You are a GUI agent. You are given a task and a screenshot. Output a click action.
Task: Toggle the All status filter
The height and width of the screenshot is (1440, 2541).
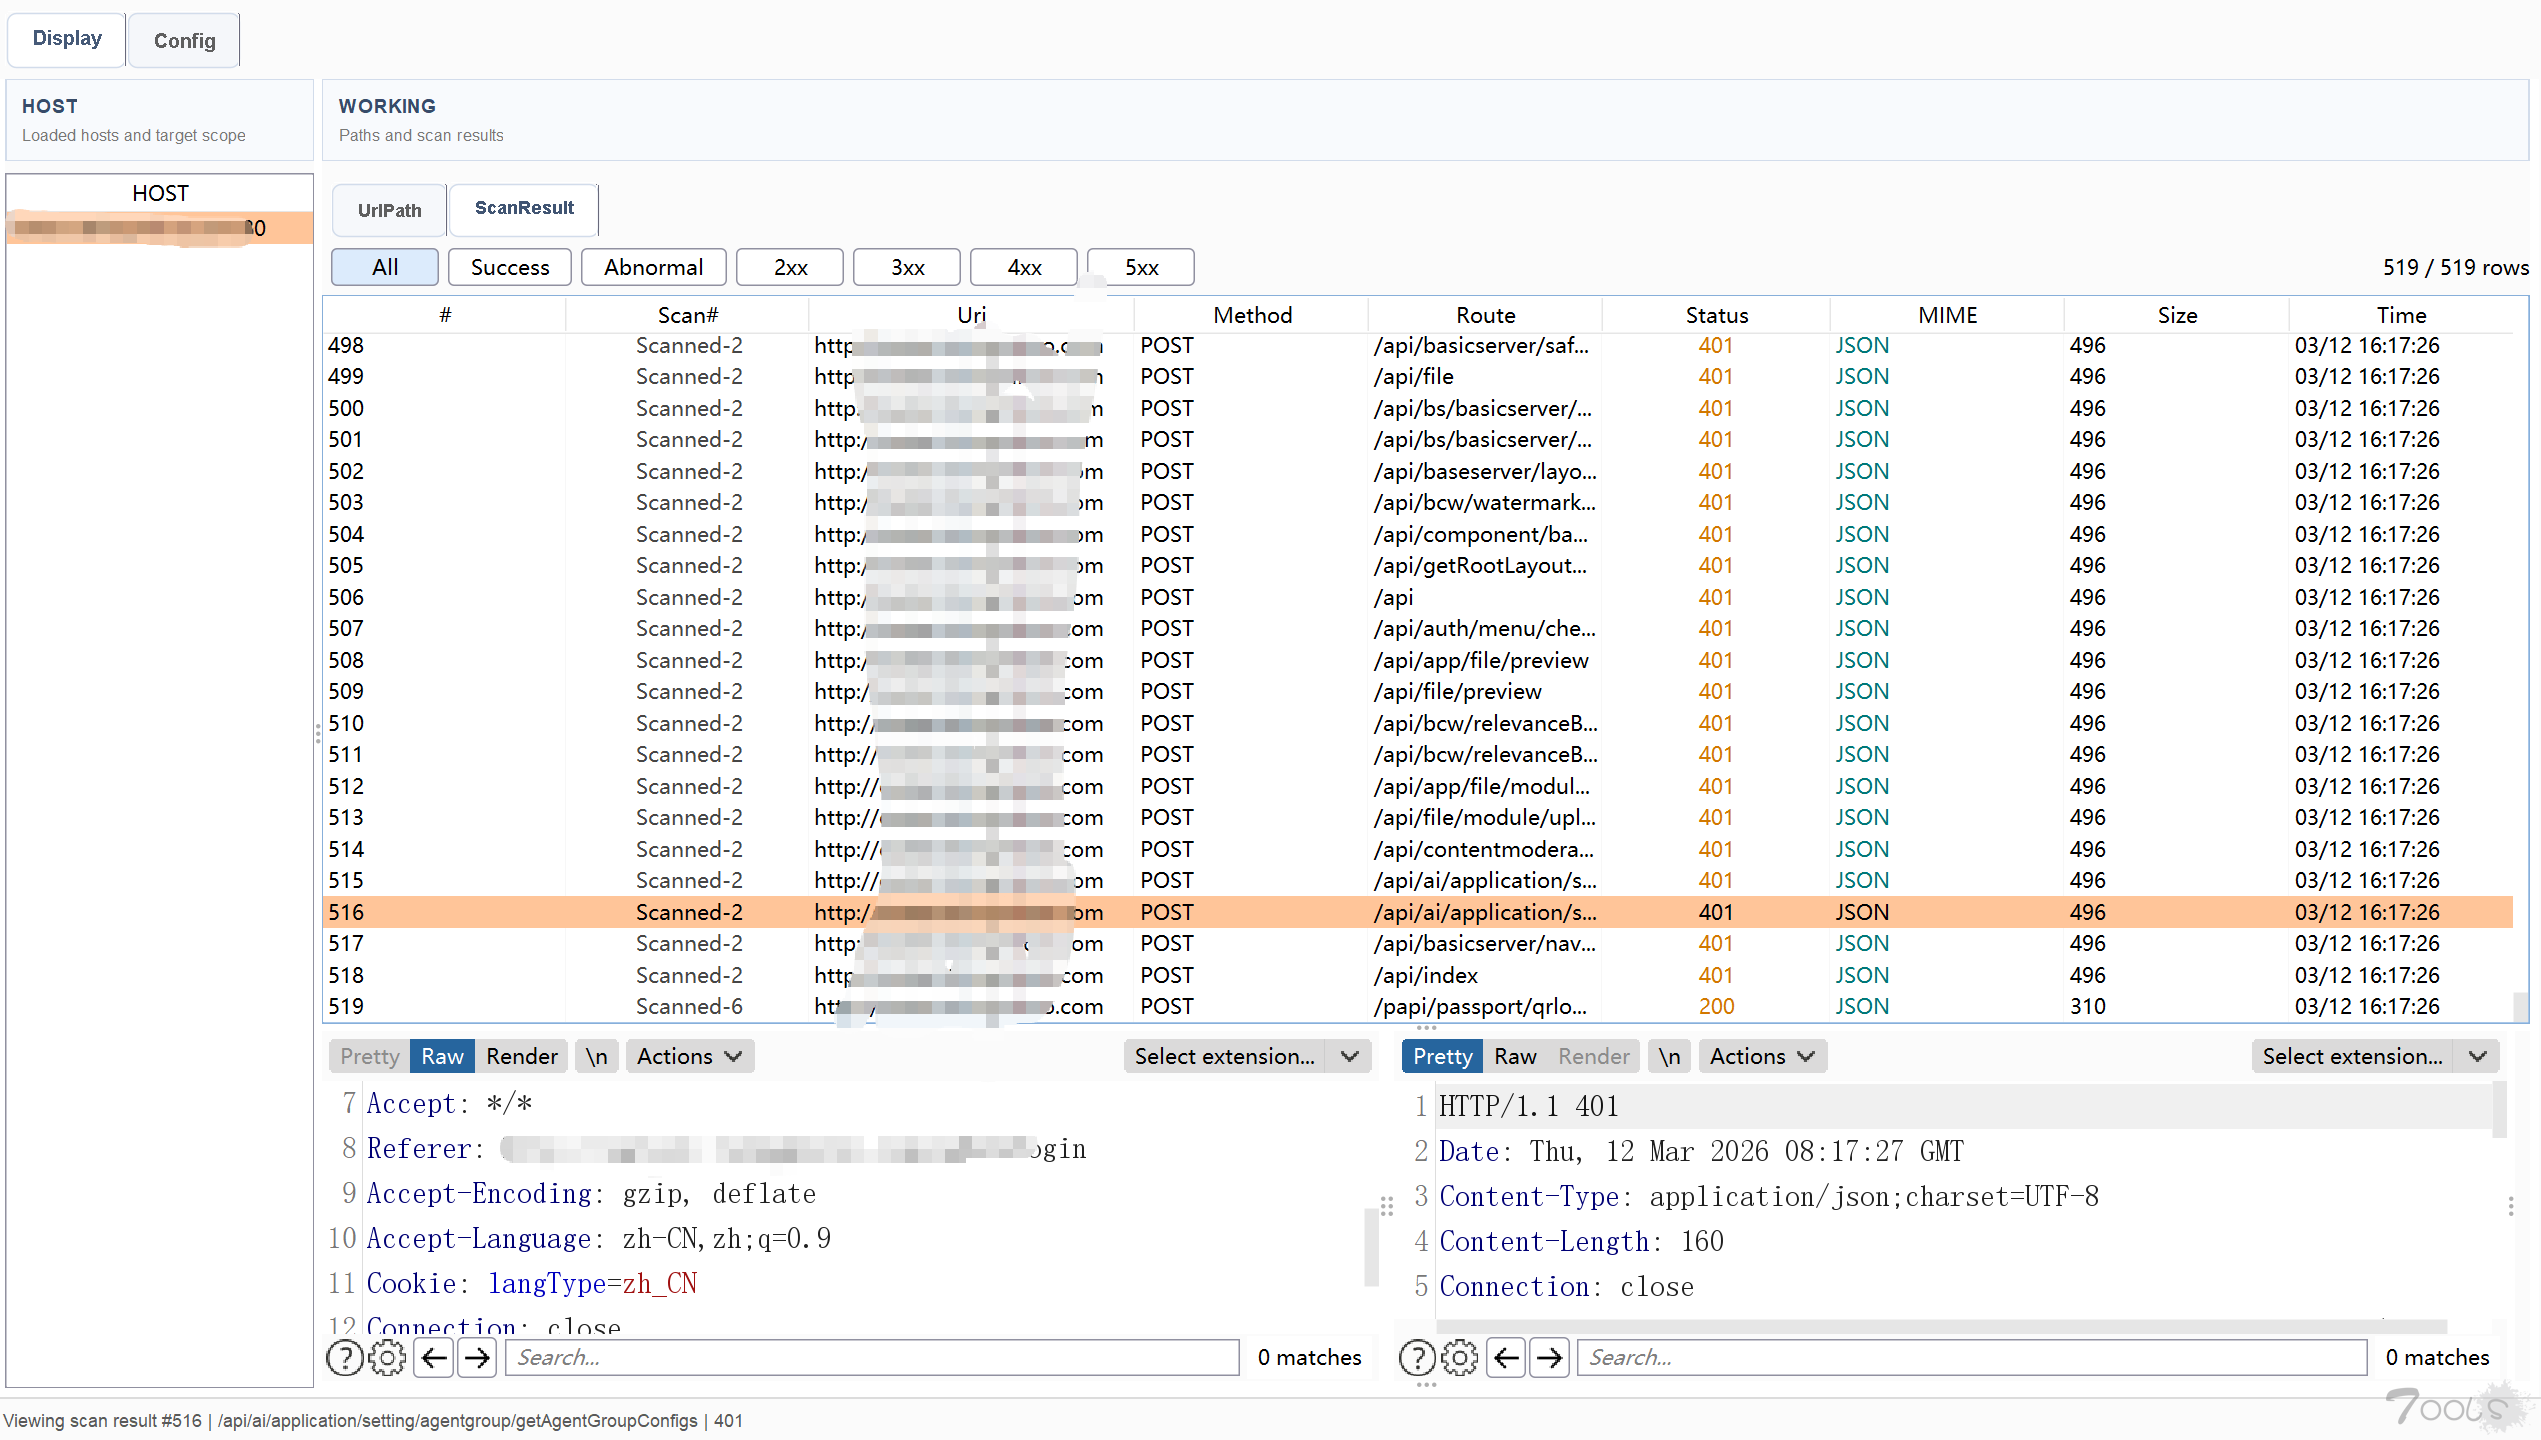click(x=385, y=267)
